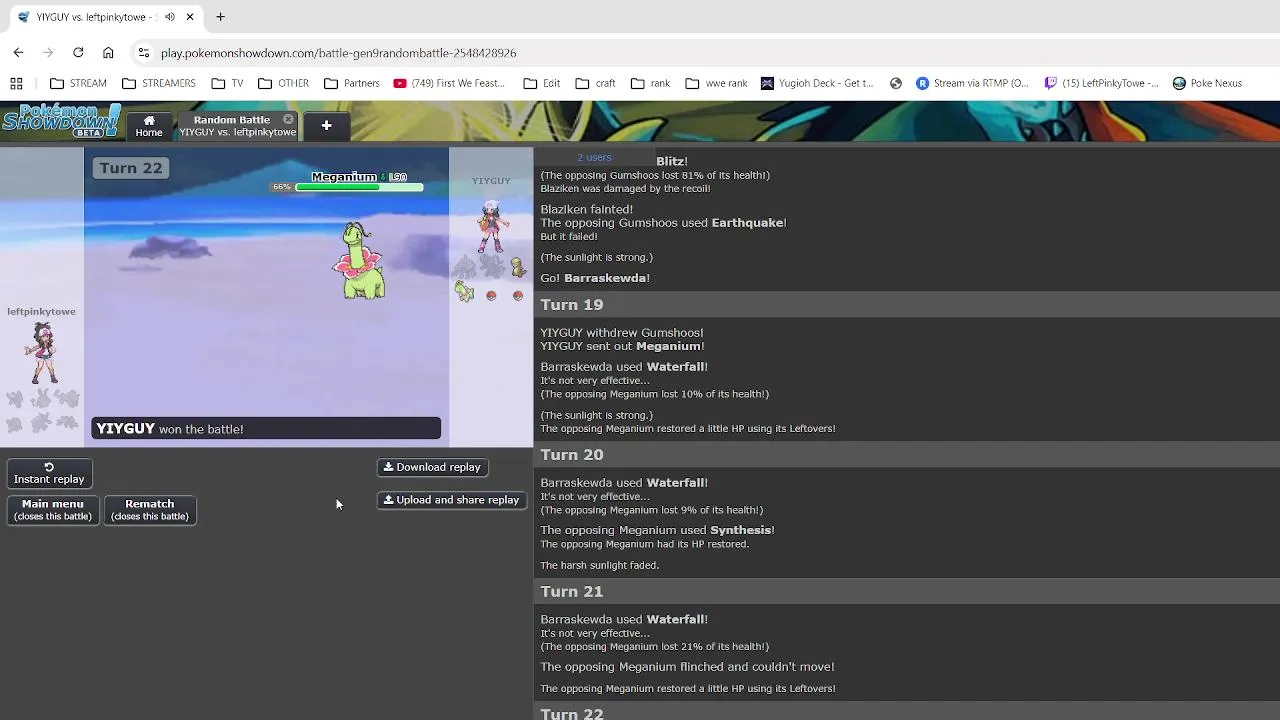Open the unlabeled globe icon bookmark
This screenshot has height=720, width=1280.
pos(896,83)
